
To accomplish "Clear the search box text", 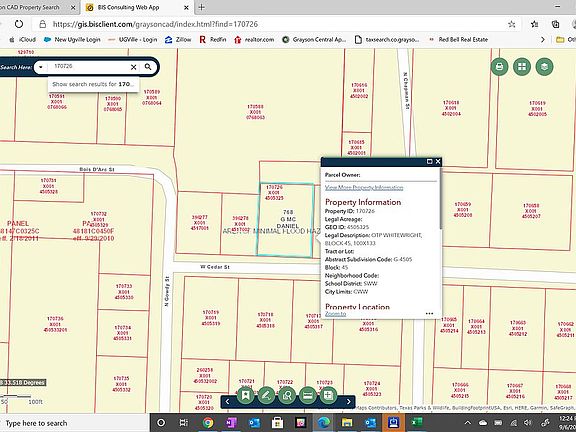I will (x=134, y=67).
